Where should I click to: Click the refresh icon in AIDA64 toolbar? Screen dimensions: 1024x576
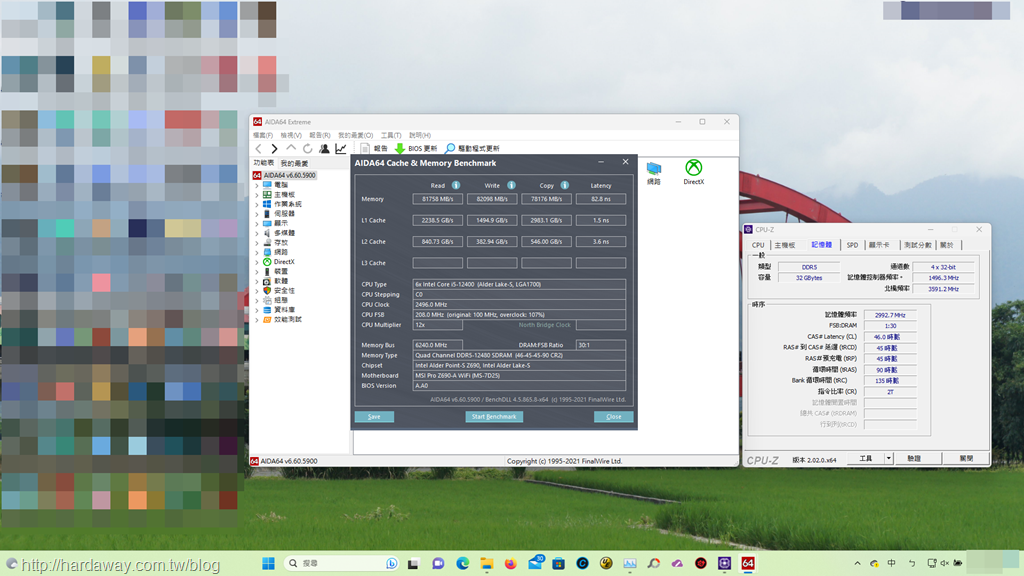307,148
